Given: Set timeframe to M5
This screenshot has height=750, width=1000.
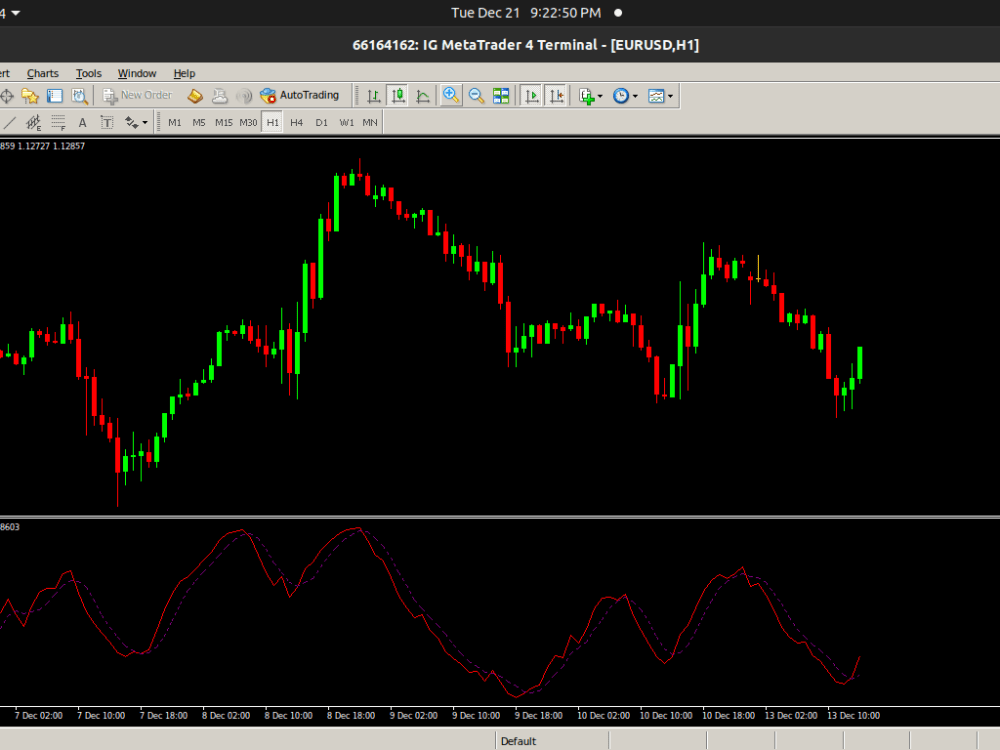Looking at the screenshot, I should coord(199,122).
